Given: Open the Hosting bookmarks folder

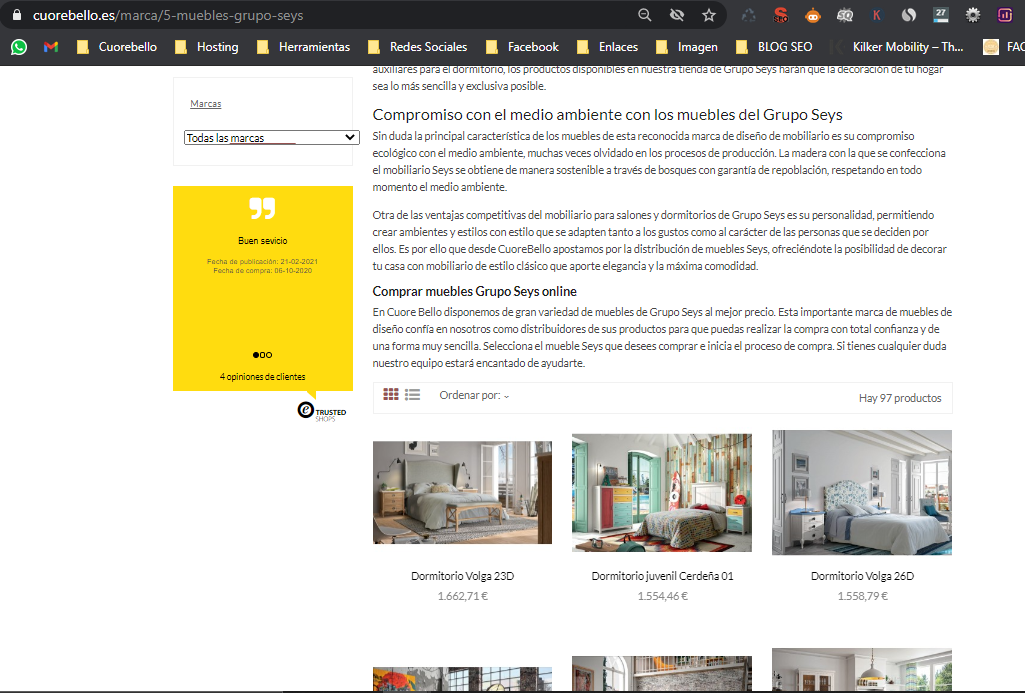Looking at the screenshot, I should 207,47.
